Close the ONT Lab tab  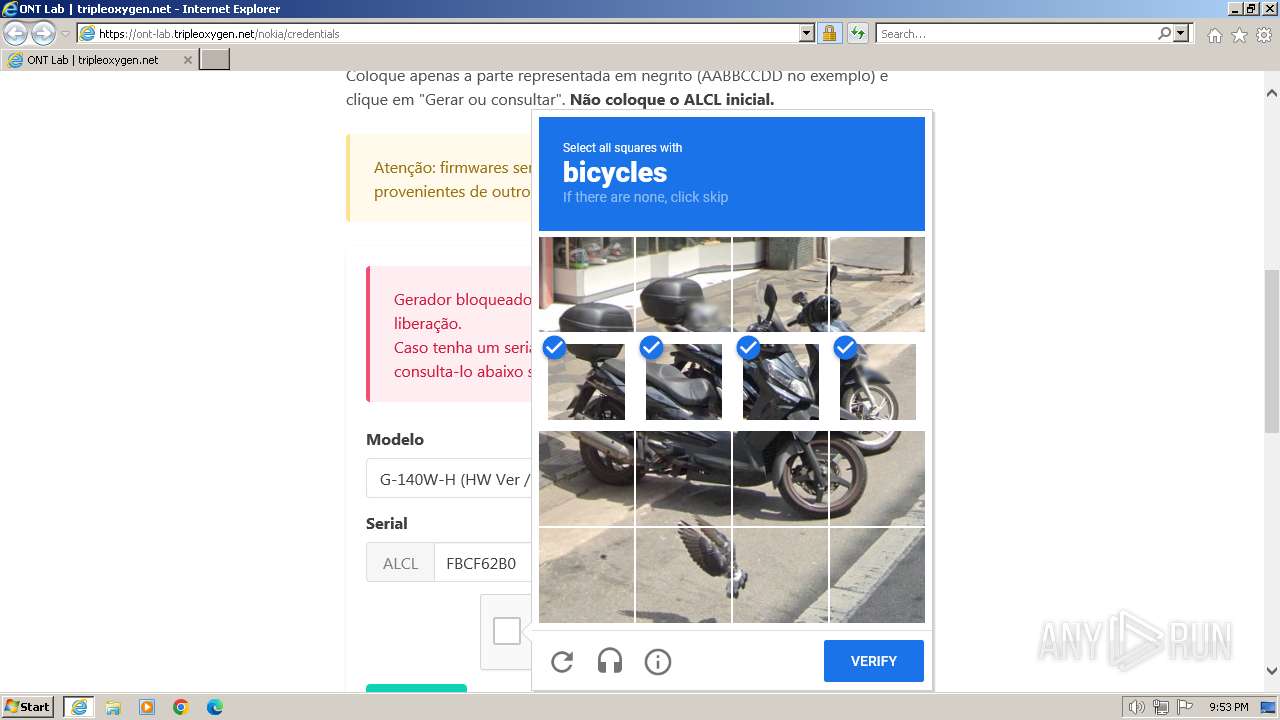(x=188, y=60)
